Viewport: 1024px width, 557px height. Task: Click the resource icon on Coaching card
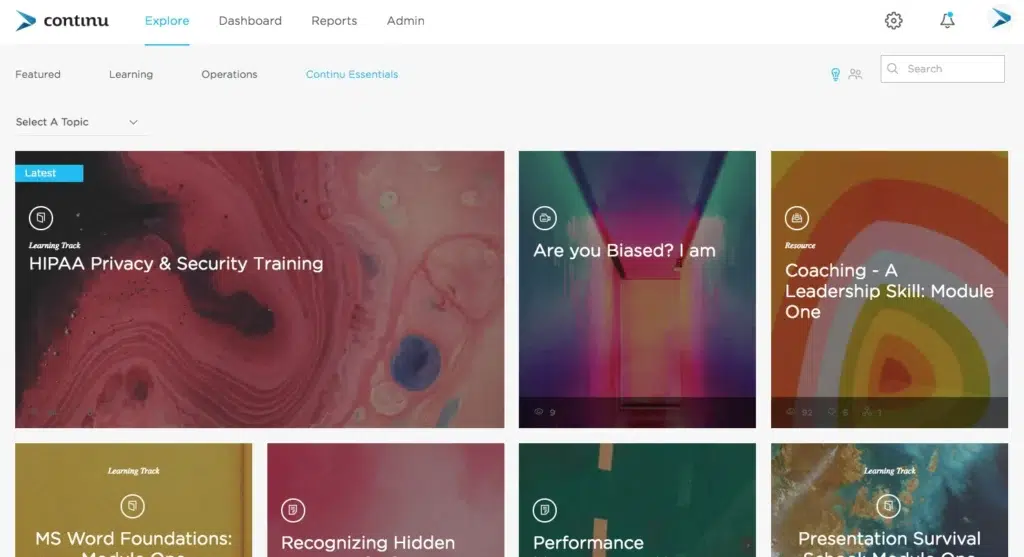[796, 217]
